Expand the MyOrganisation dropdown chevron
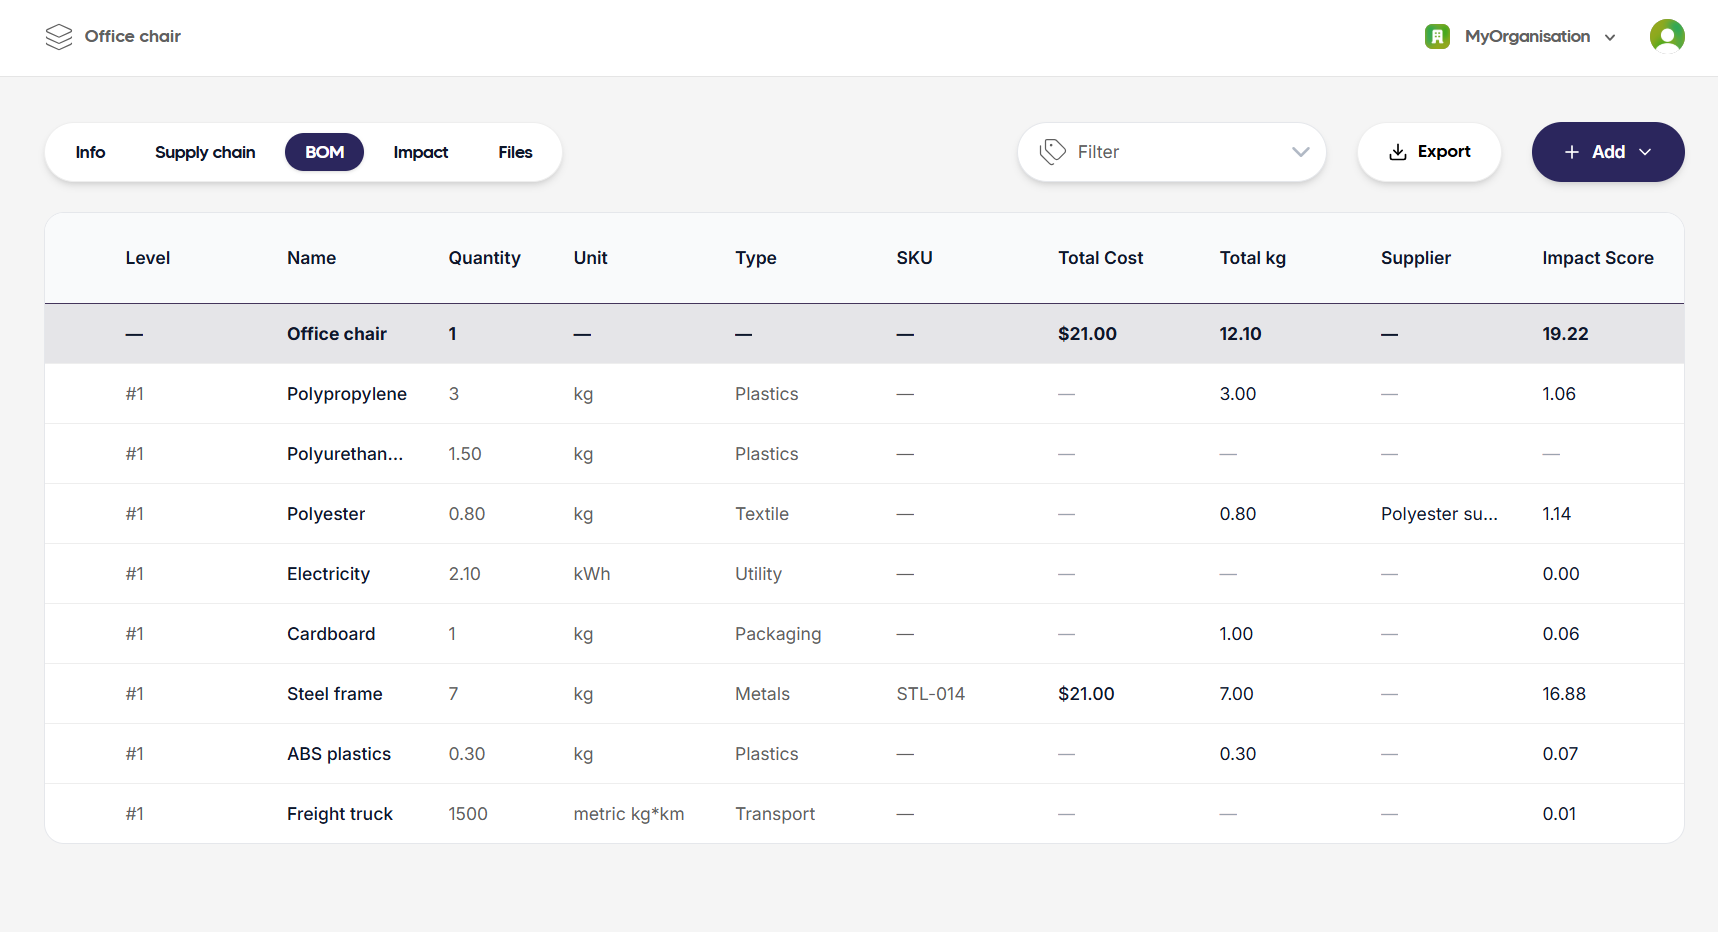Viewport: 1718px width, 932px height. pos(1610,38)
